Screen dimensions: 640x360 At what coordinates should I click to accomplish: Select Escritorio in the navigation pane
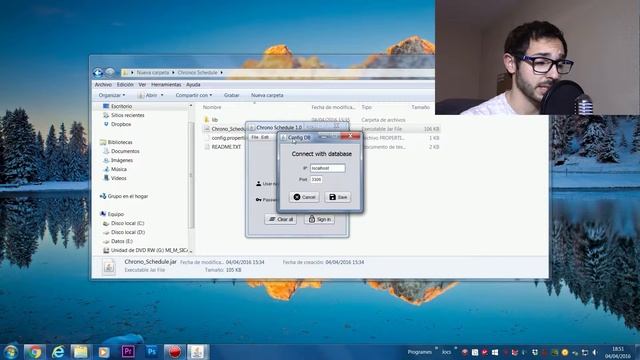118,106
